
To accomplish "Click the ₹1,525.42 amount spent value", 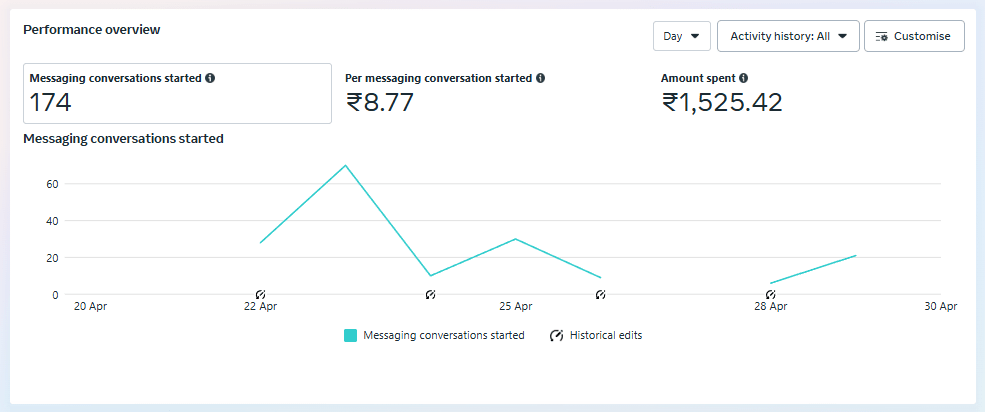I will [x=722, y=102].
